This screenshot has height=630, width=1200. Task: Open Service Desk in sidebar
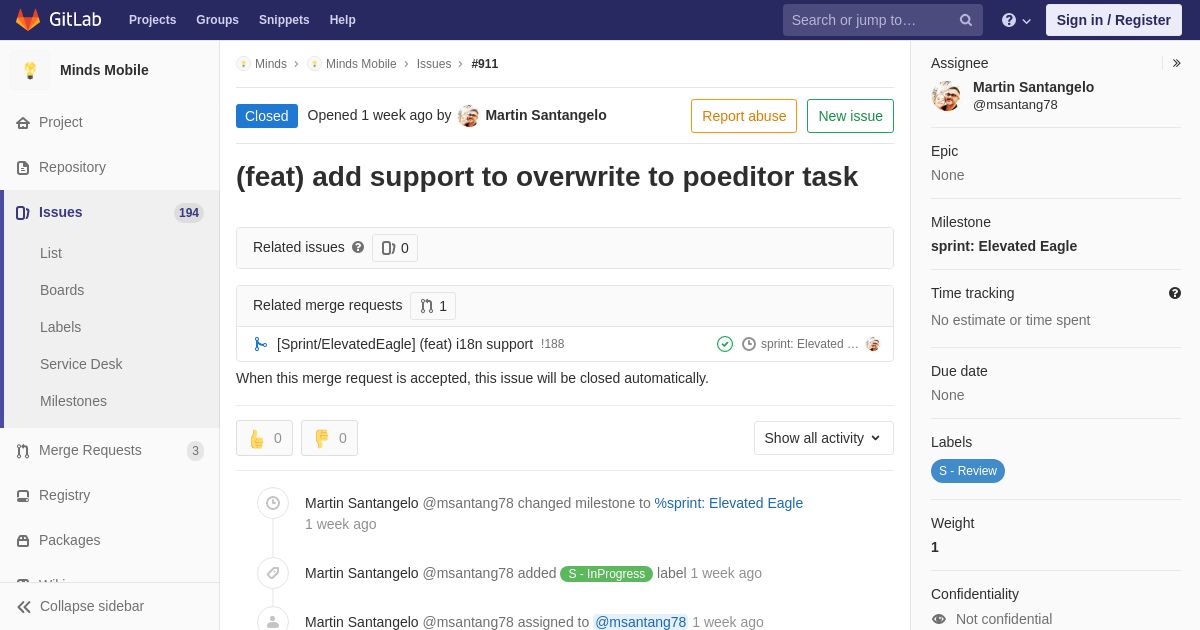coord(81,364)
